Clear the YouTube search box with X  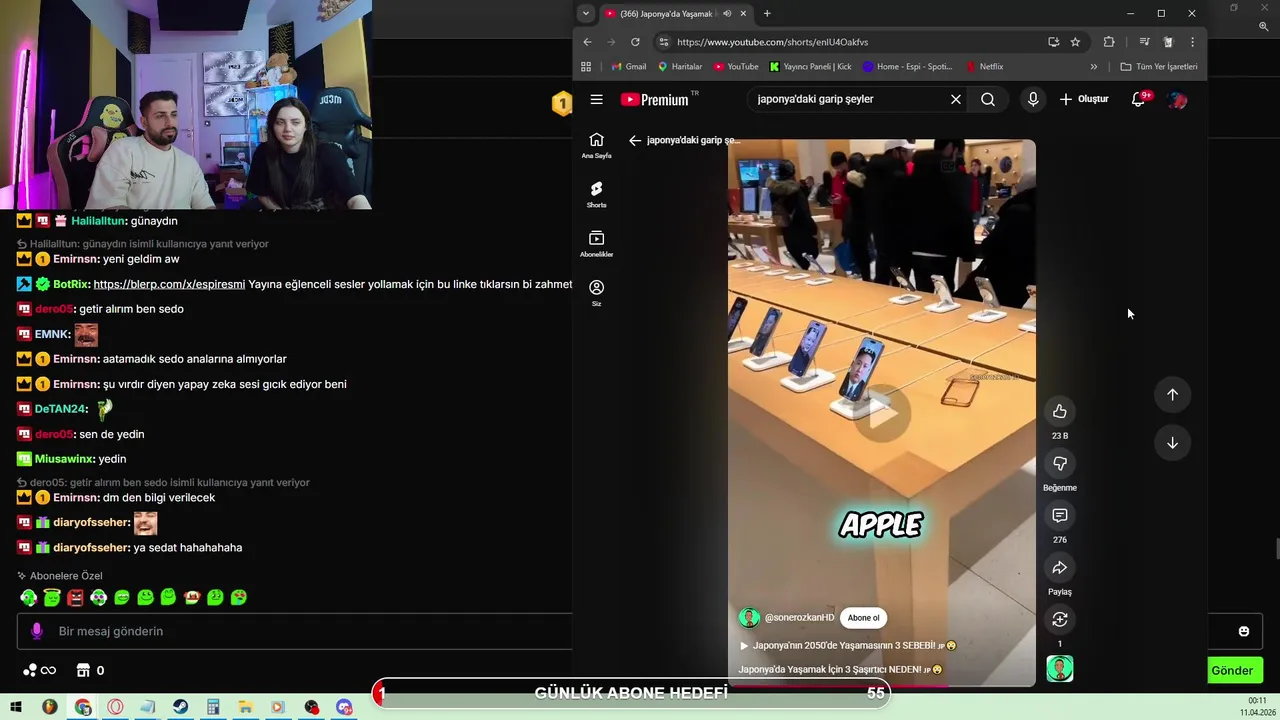point(956,99)
